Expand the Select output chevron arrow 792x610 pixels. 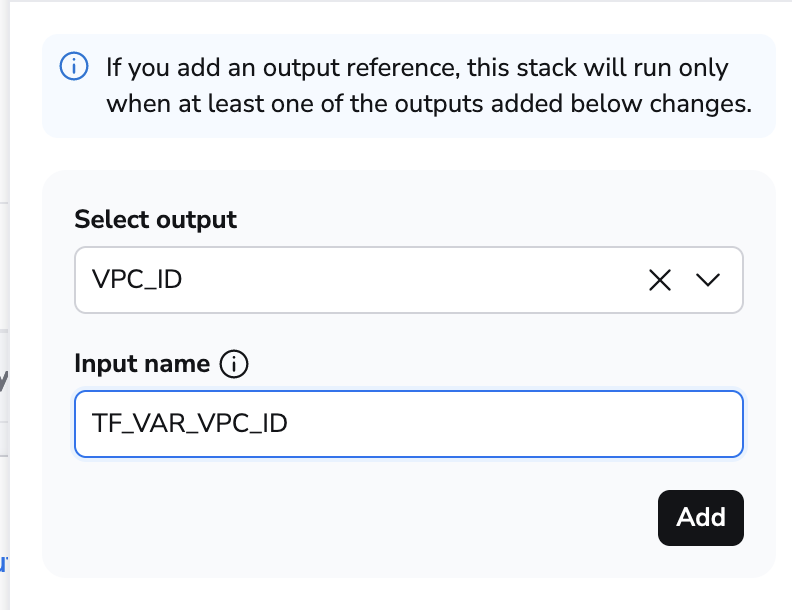point(707,280)
